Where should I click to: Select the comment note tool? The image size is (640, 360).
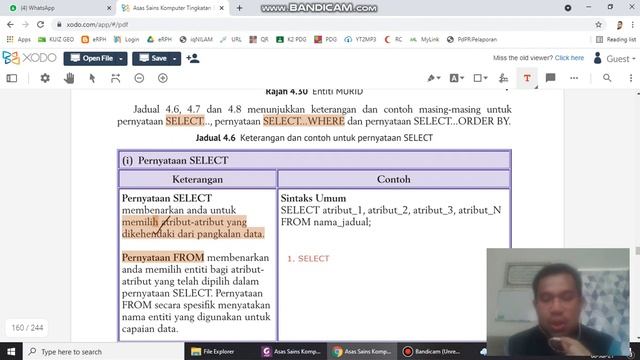(550, 78)
